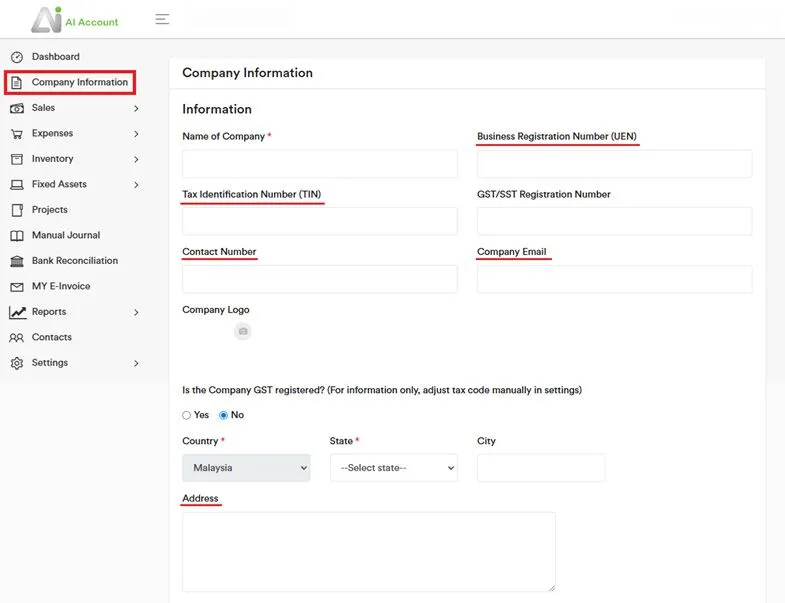Viewport: 785px width, 603px height.
Task: Click the Projects icon in sidebar
Action: click(x=16, y=210)
